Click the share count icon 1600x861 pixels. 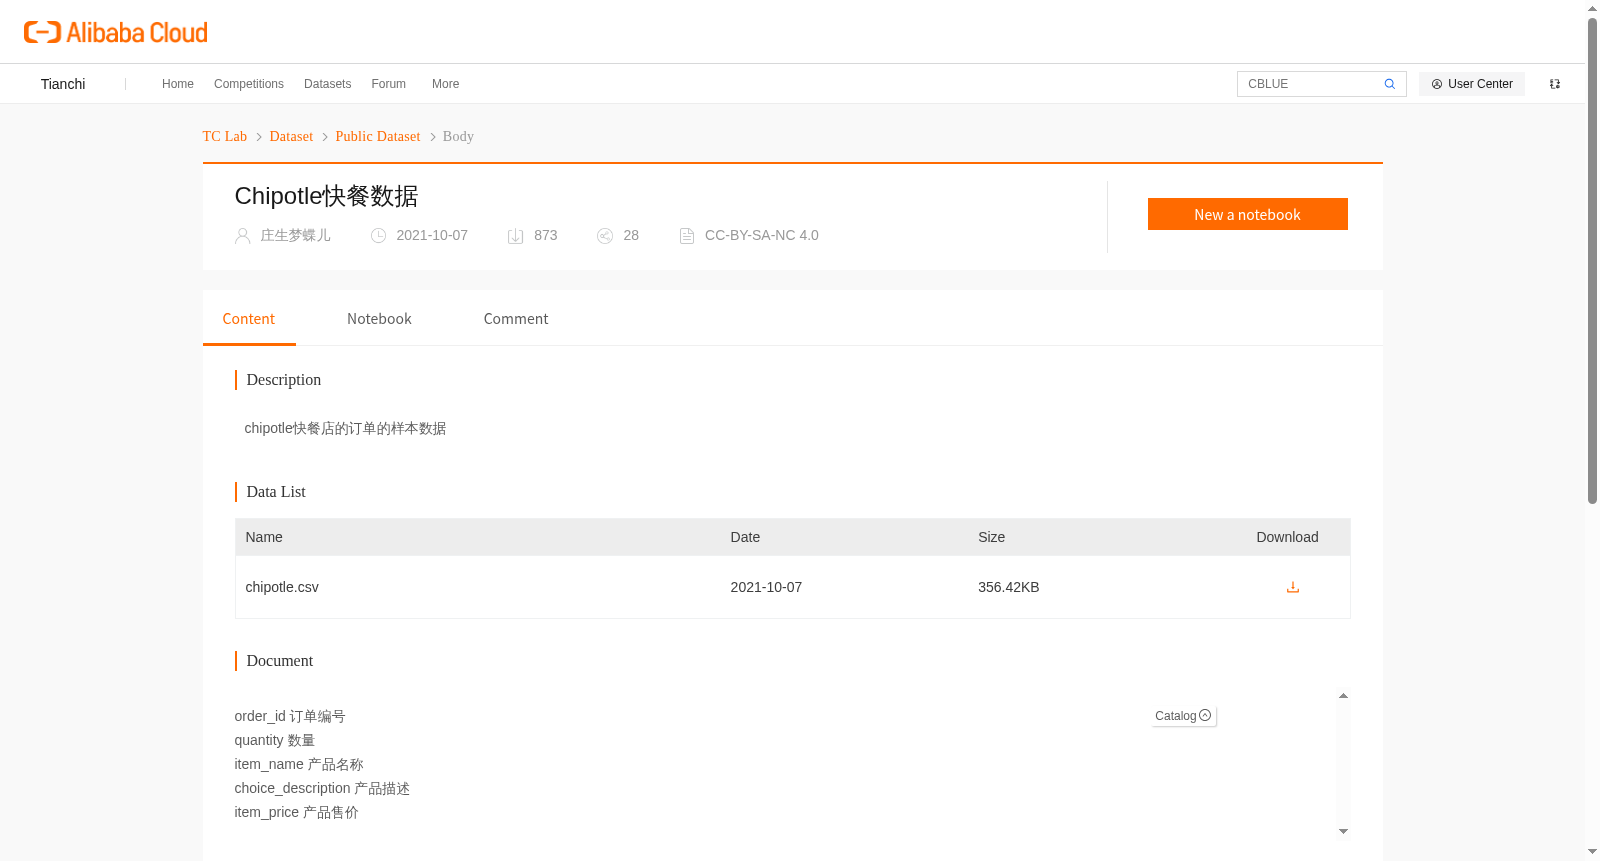point(605,236)
